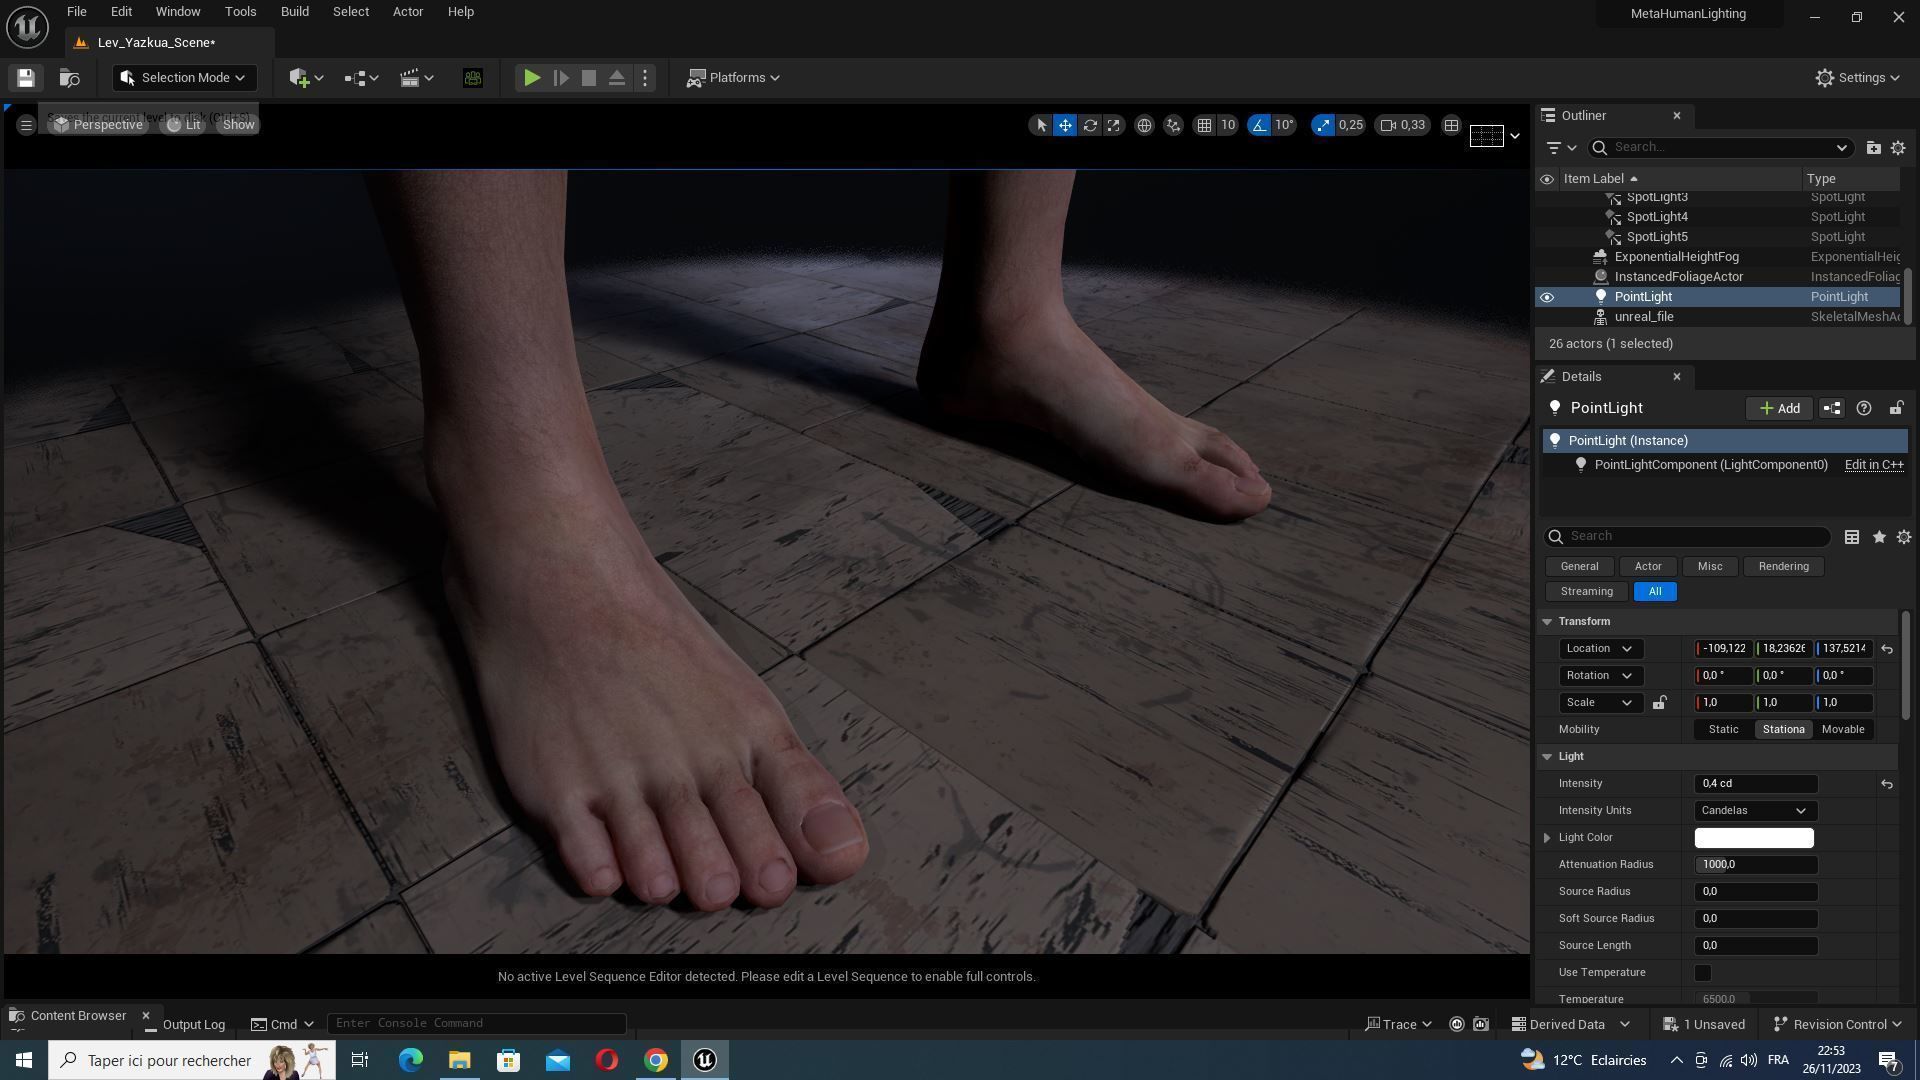Switch to the Rendering filter tab
1920x1080 pixels.
(x=1783, y=567)
